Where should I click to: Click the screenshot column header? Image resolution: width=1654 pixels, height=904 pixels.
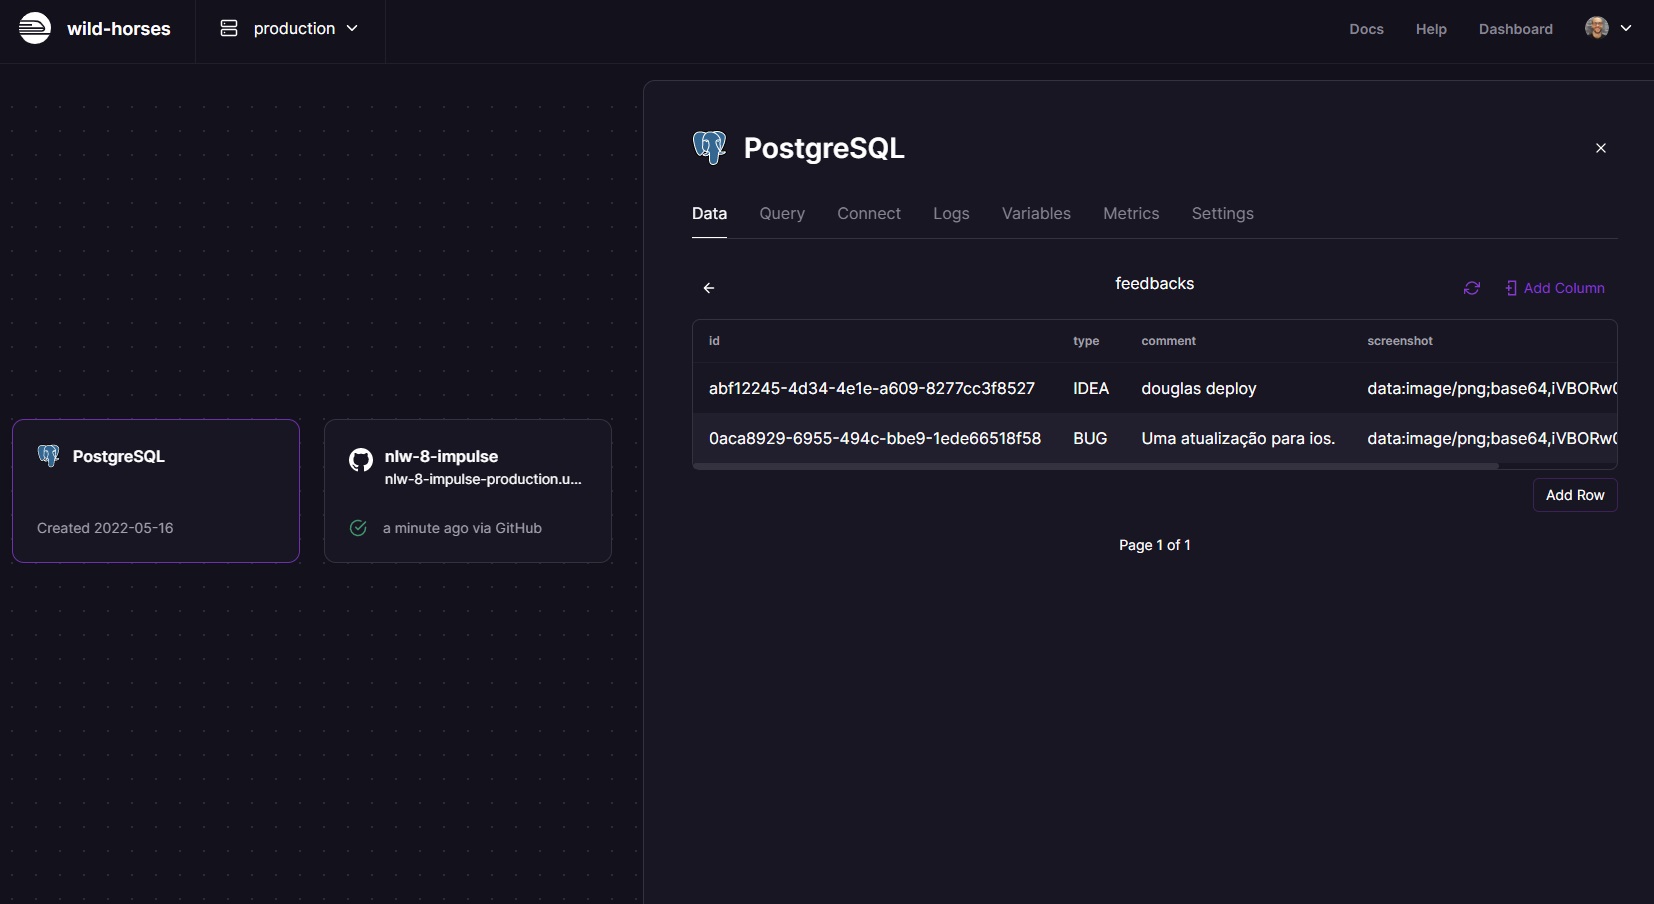pos(1400,341)
